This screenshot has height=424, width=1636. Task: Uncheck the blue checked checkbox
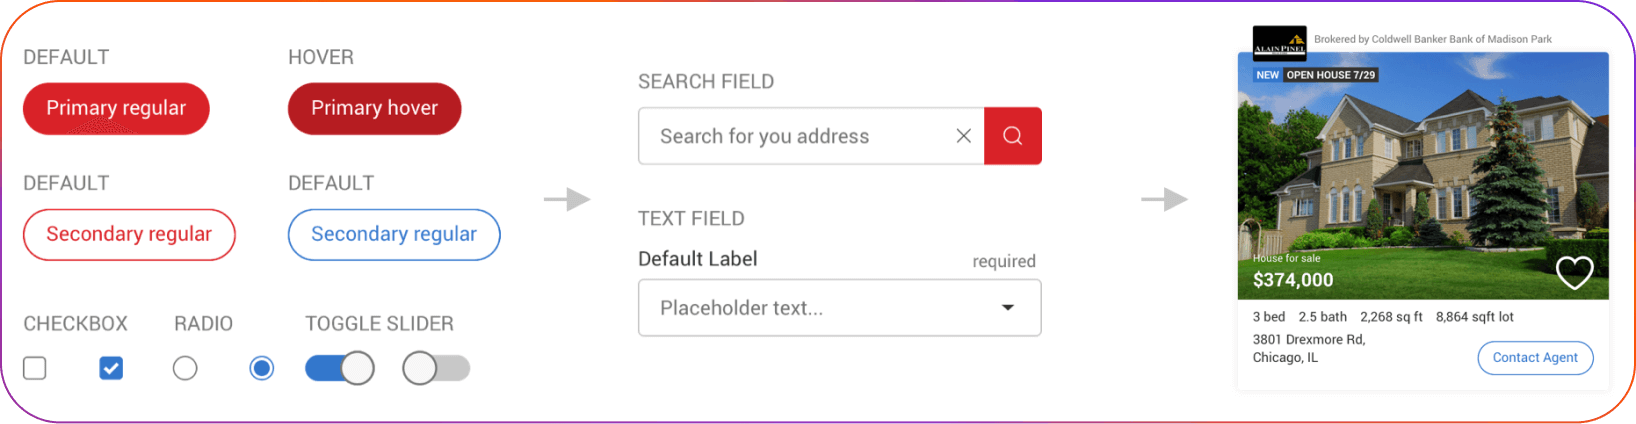[111, 368]
